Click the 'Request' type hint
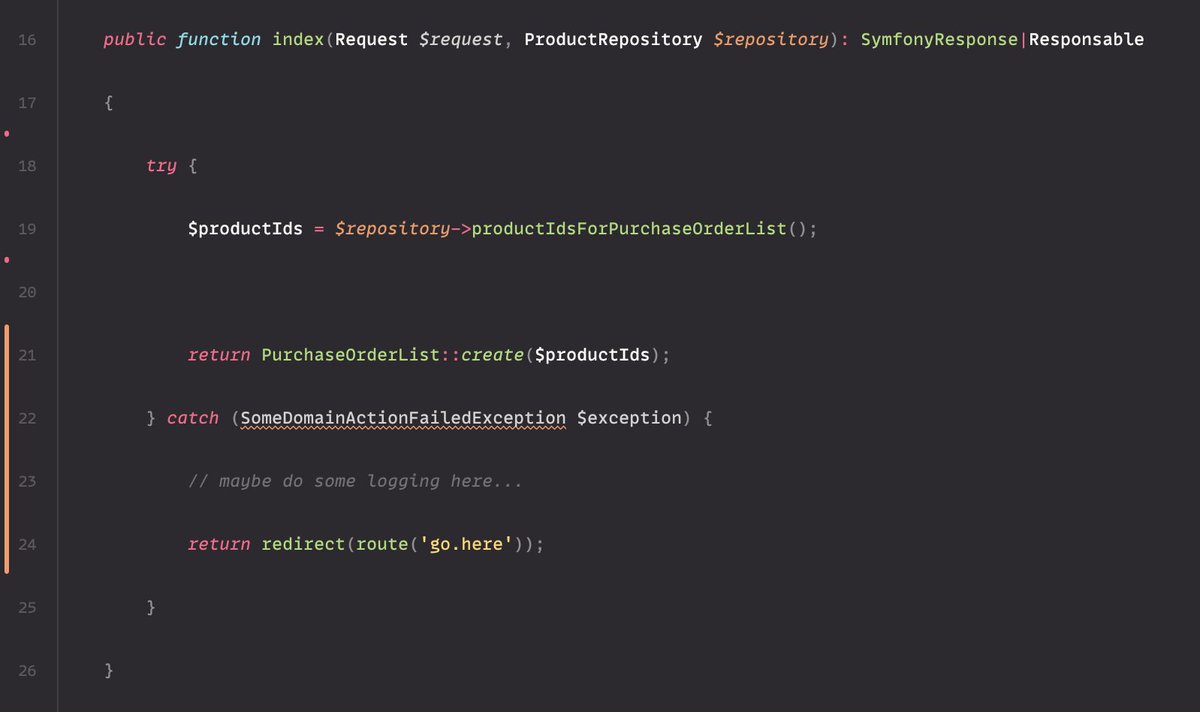The image size is (1200, 712). pyautogui.click(x=372, y=40)
